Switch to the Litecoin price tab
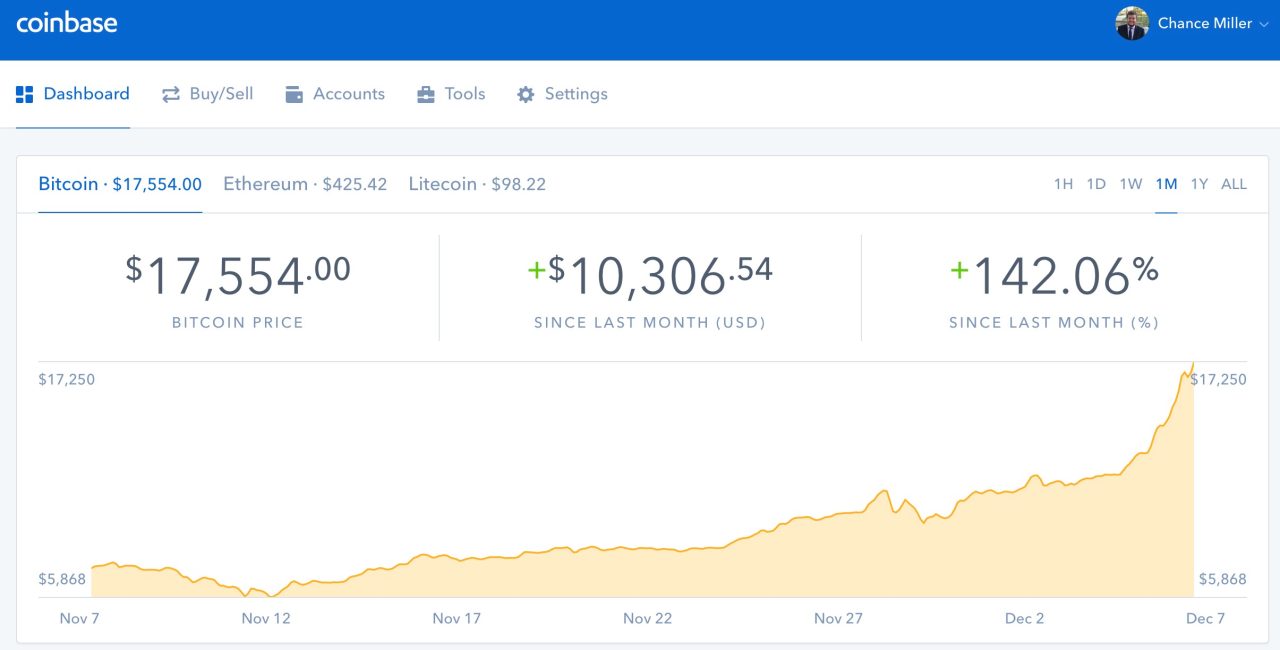The width and height of the screenshot is (1280, 650). [477, 184]
